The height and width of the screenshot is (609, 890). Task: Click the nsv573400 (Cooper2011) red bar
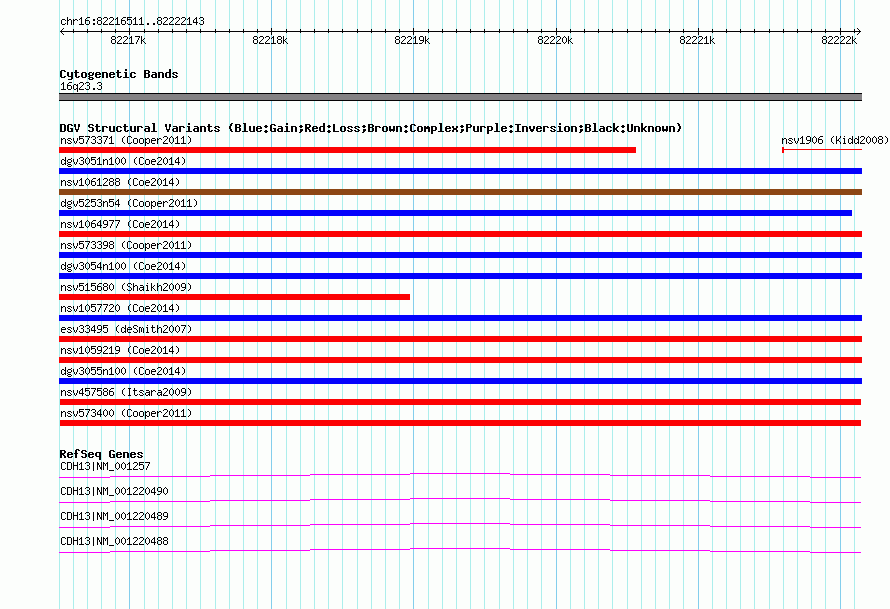(460, 423)
